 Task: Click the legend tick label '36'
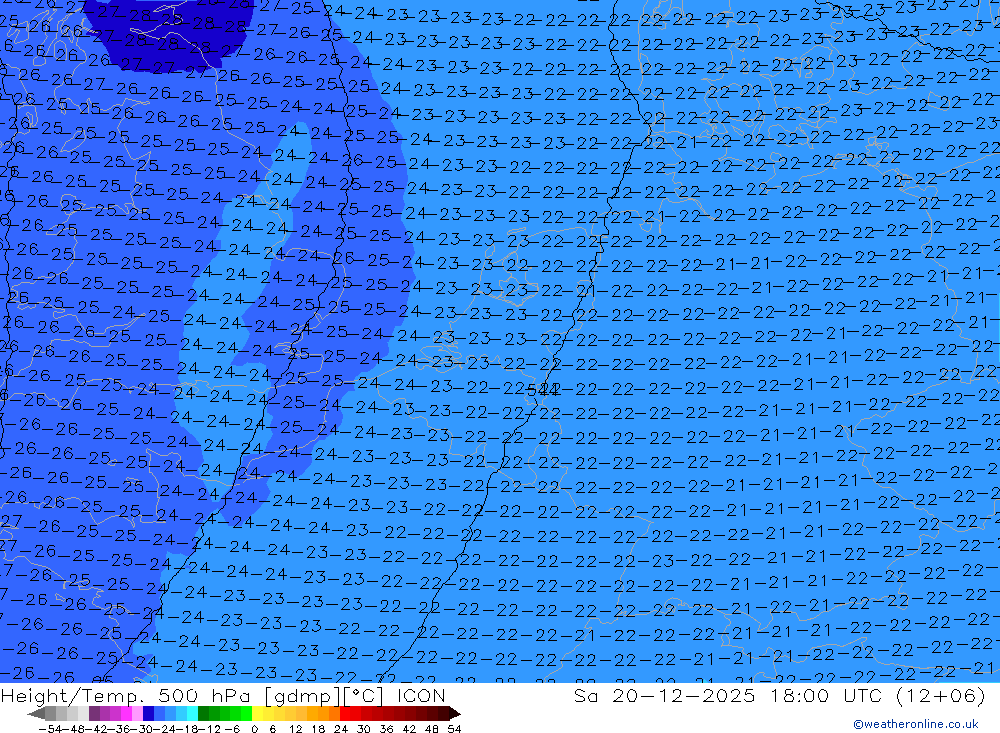coord(386,729)
